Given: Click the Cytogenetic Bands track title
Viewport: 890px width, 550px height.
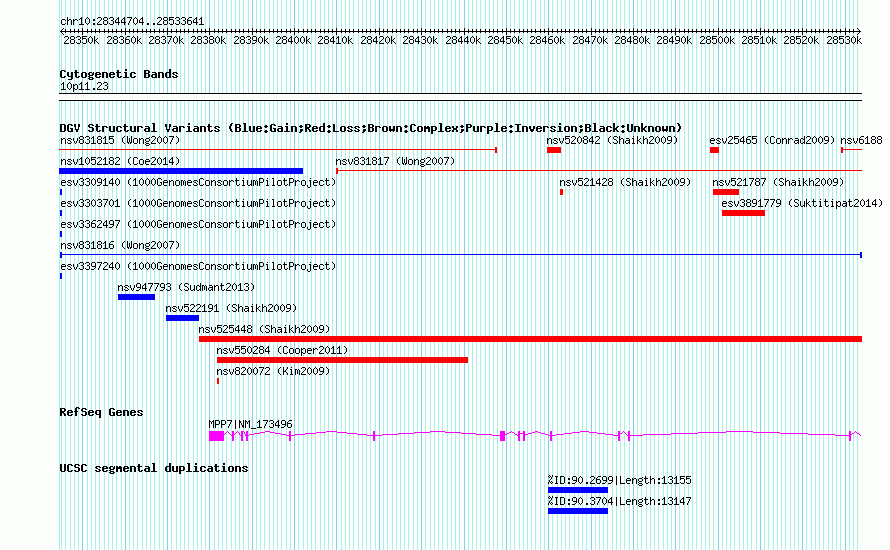Looking at the screenshot, I should tap(119, 74).
